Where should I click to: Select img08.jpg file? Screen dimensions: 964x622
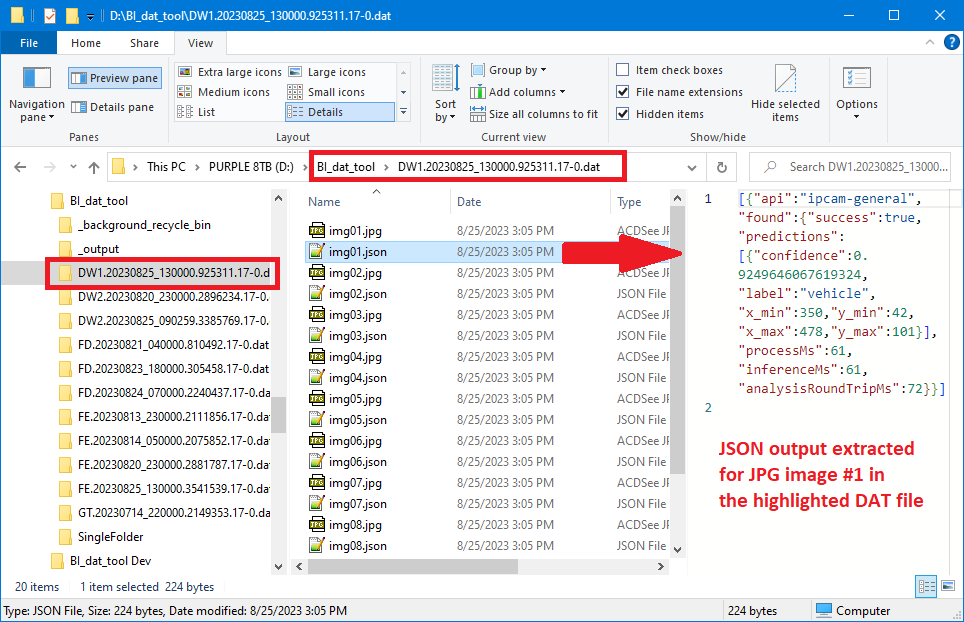pyautogui.click(x=355, y=525)
